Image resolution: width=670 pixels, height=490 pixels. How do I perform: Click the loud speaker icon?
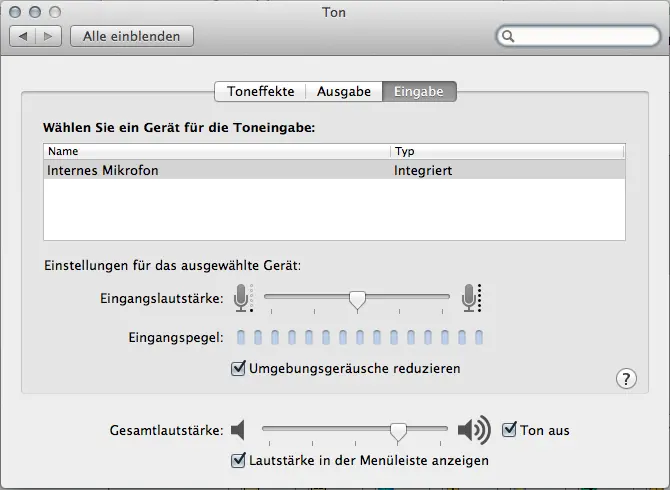coord(473,430)
